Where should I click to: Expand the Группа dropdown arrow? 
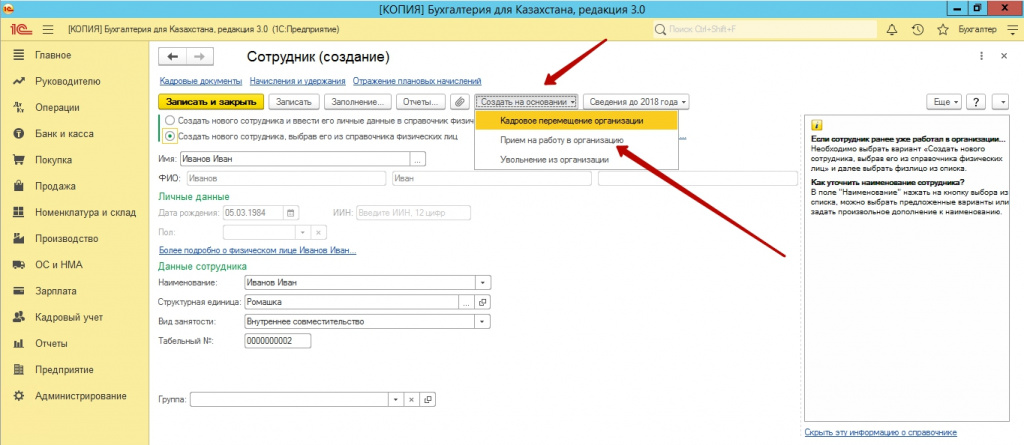tap(396, 399)
